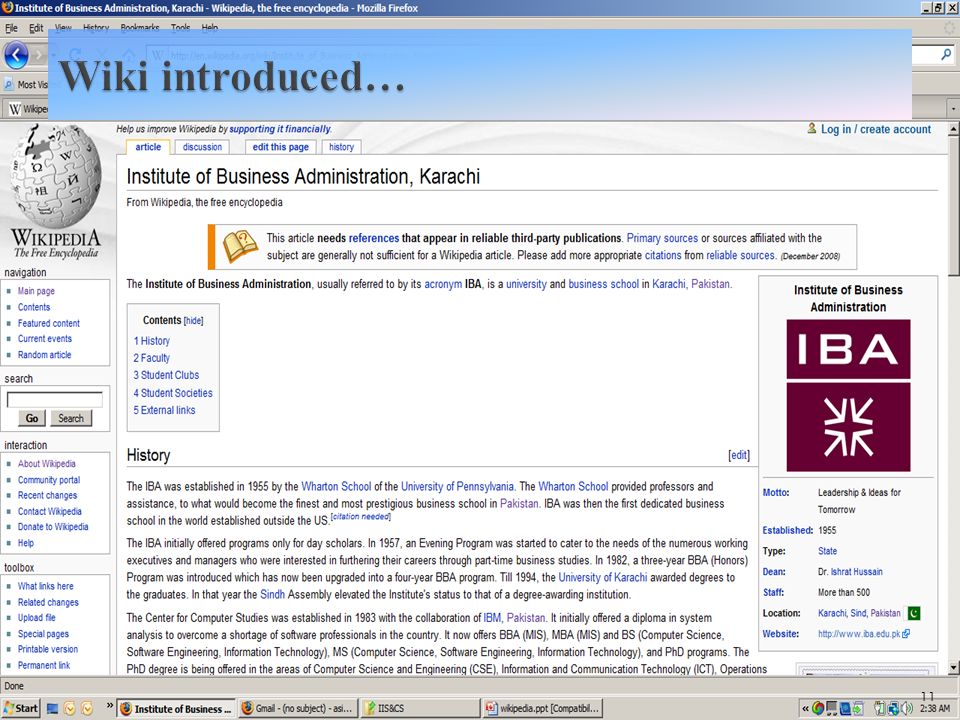This screenshot has height=720, width=960.
Task: Click the vertical scrollbar thumb
Action: pyautogui.click(x=953, y=206)
